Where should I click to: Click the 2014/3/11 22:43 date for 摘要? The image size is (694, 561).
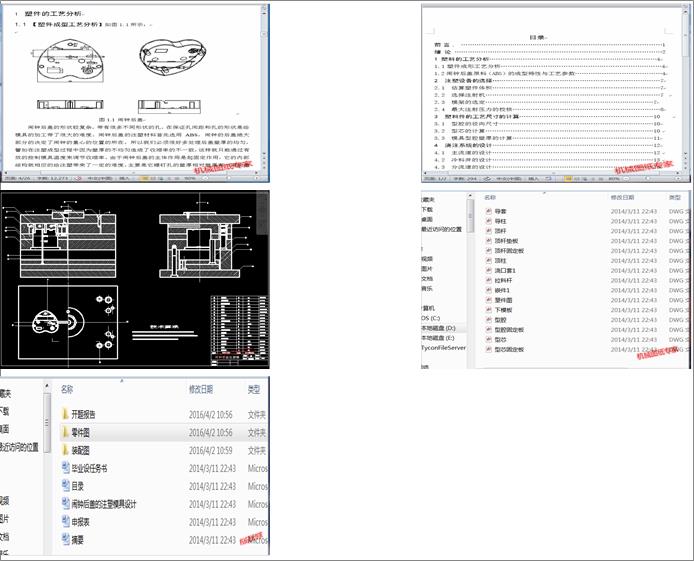(x=212, y=540)
